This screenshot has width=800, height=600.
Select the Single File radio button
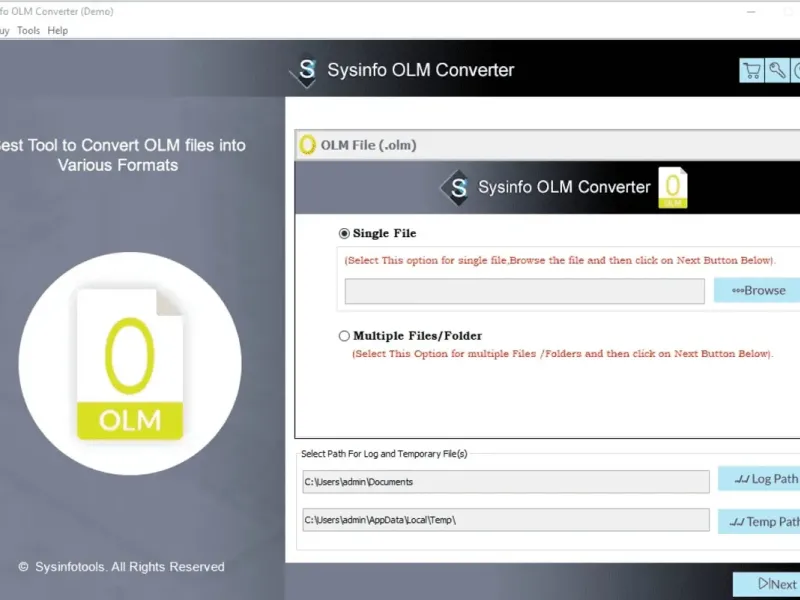(x=344, y=234)
